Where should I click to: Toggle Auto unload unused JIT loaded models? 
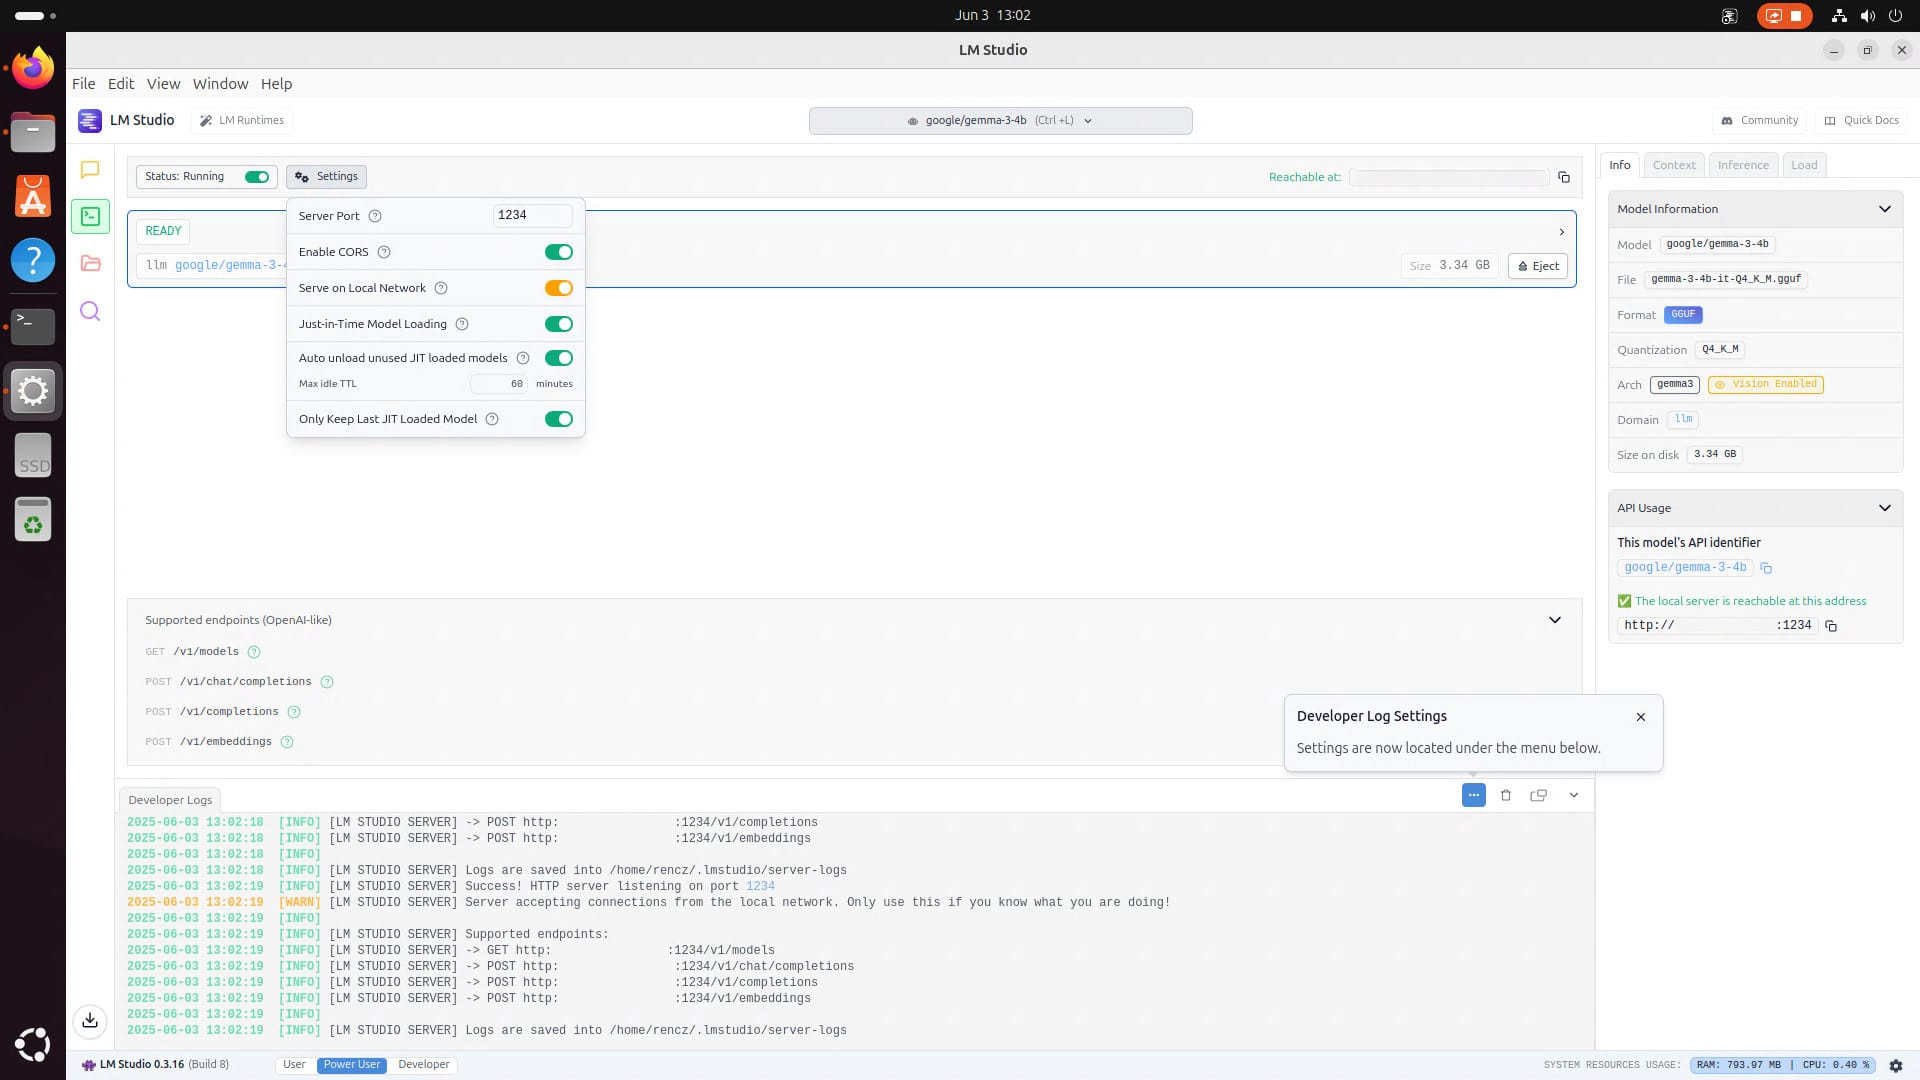click(559, 358)
